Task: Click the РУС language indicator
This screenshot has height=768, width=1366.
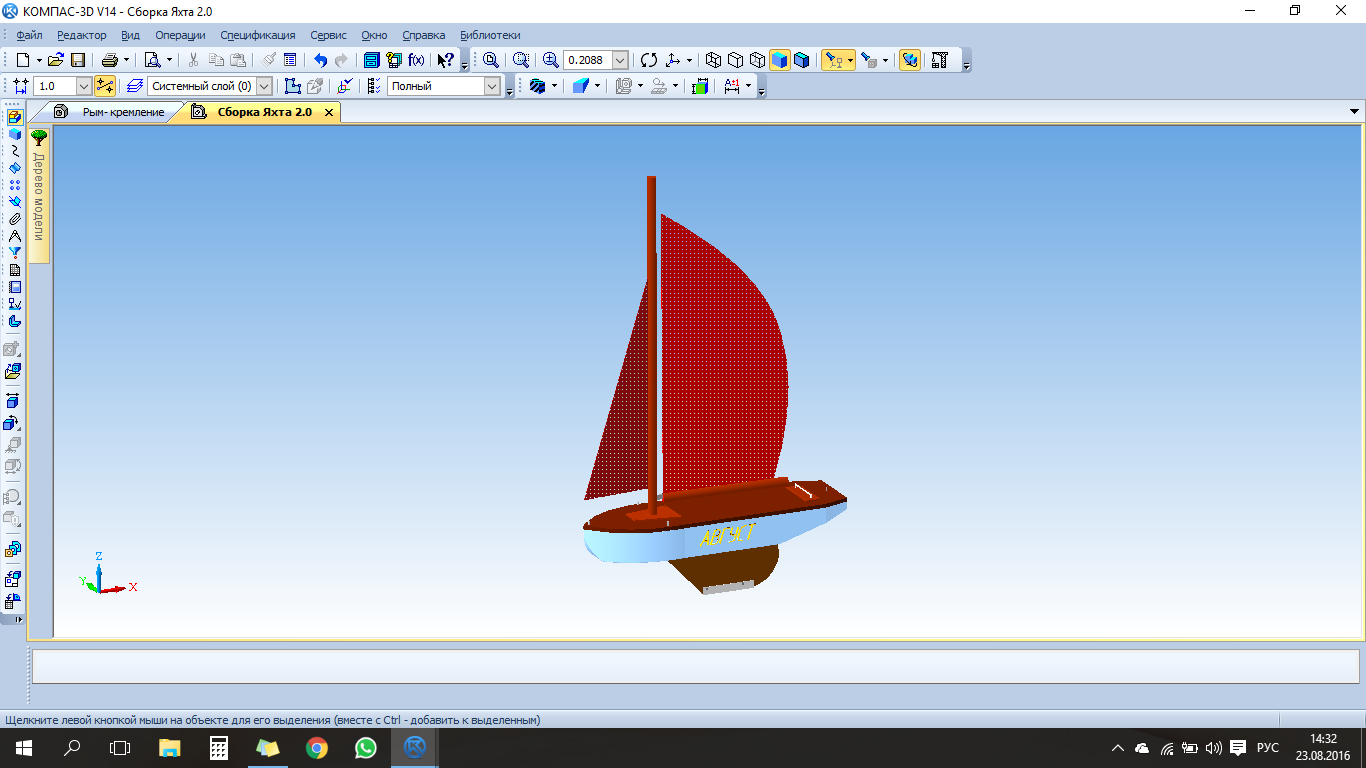Action: [1267, 747]
